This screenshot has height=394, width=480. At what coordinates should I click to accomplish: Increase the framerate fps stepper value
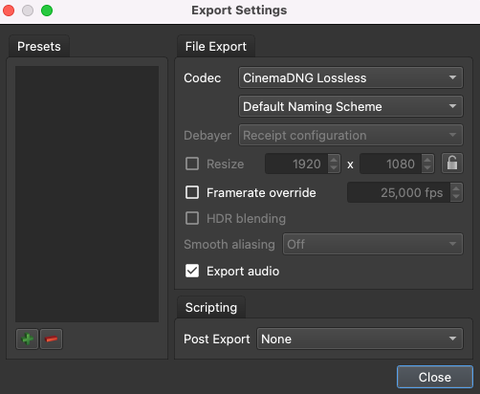pos(456,188)
